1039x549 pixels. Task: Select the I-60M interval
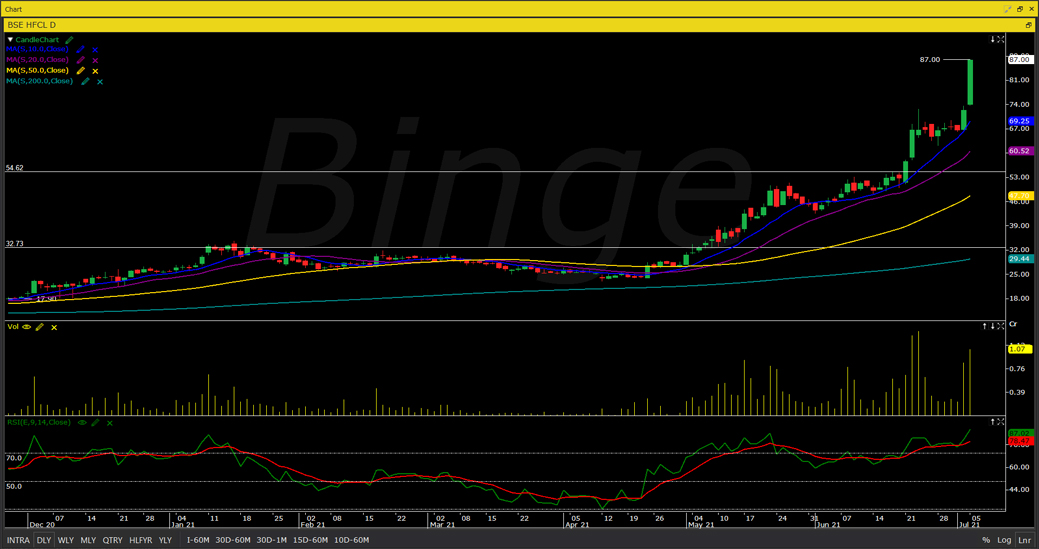coord(197,540)
